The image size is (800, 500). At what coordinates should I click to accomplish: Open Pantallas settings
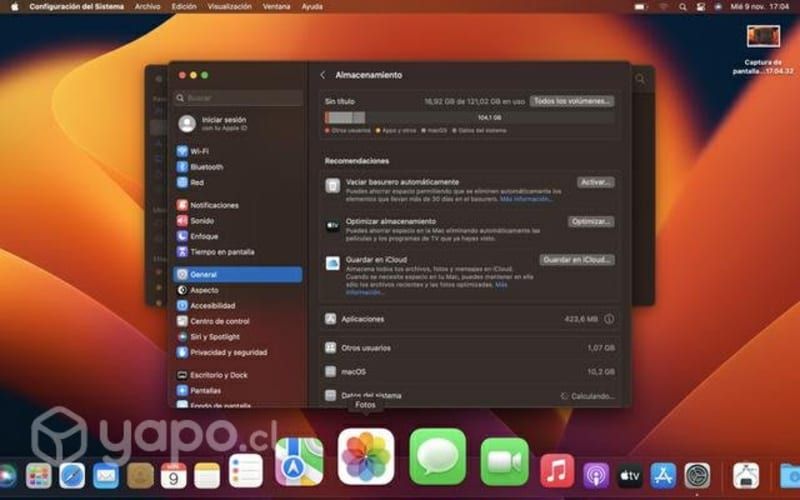click(x=199, y=391)
